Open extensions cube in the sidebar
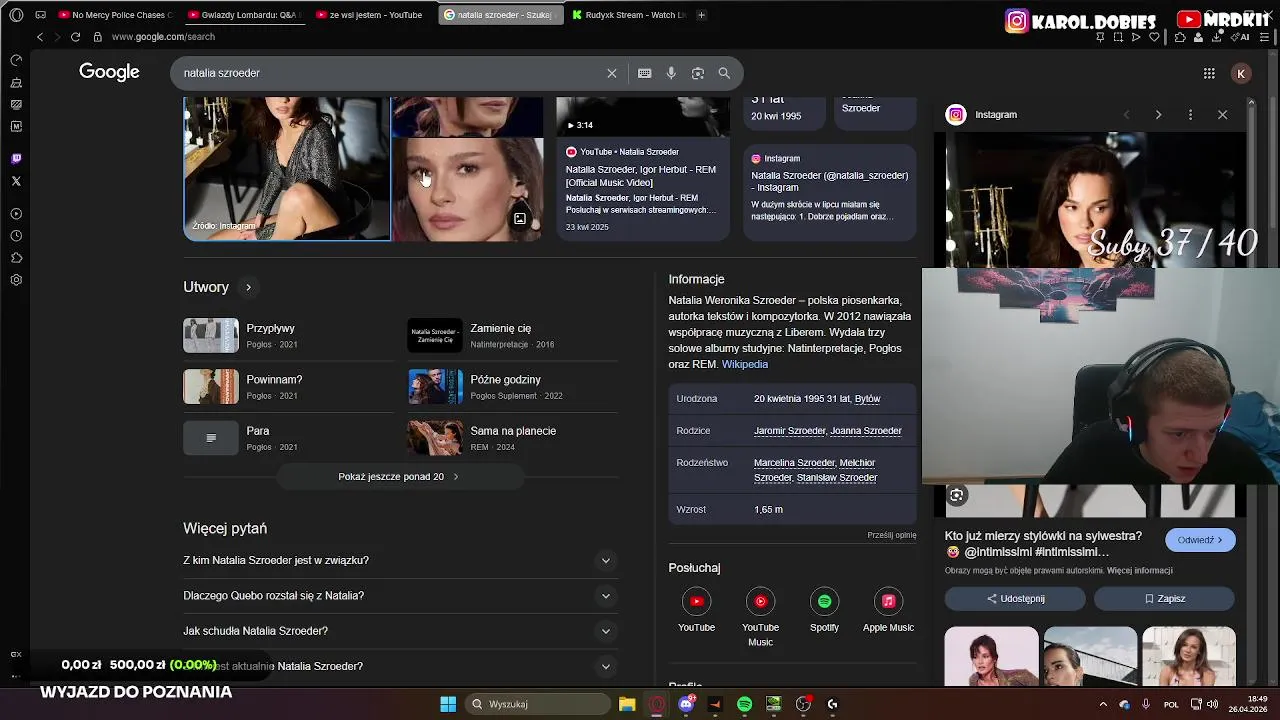 tap(16, 258)
